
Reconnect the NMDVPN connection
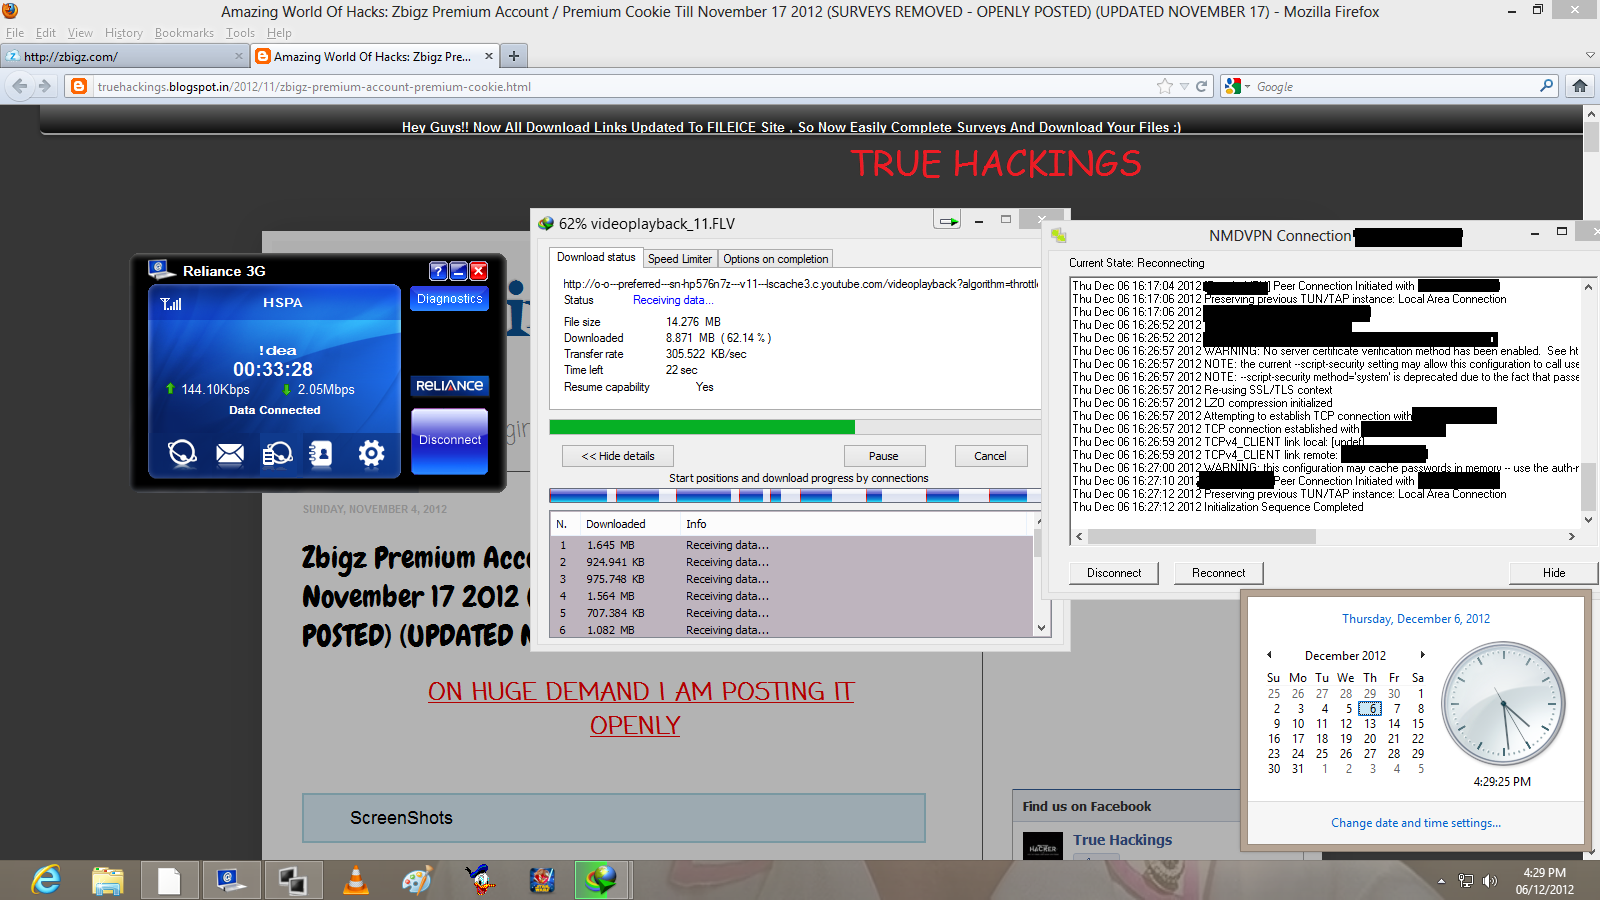click(x=1219, y=573)
